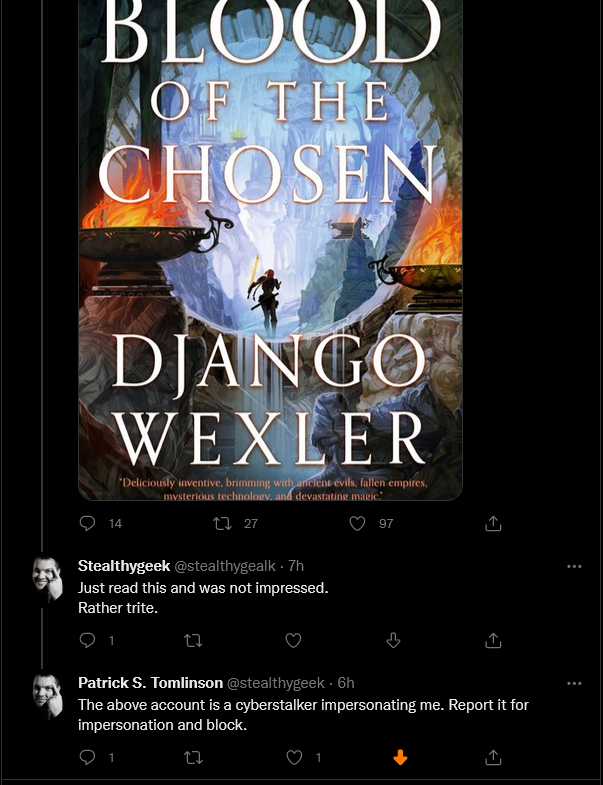
Task: Like Patrick S. Tomlinson's impersonation warning
Action: 294,757
